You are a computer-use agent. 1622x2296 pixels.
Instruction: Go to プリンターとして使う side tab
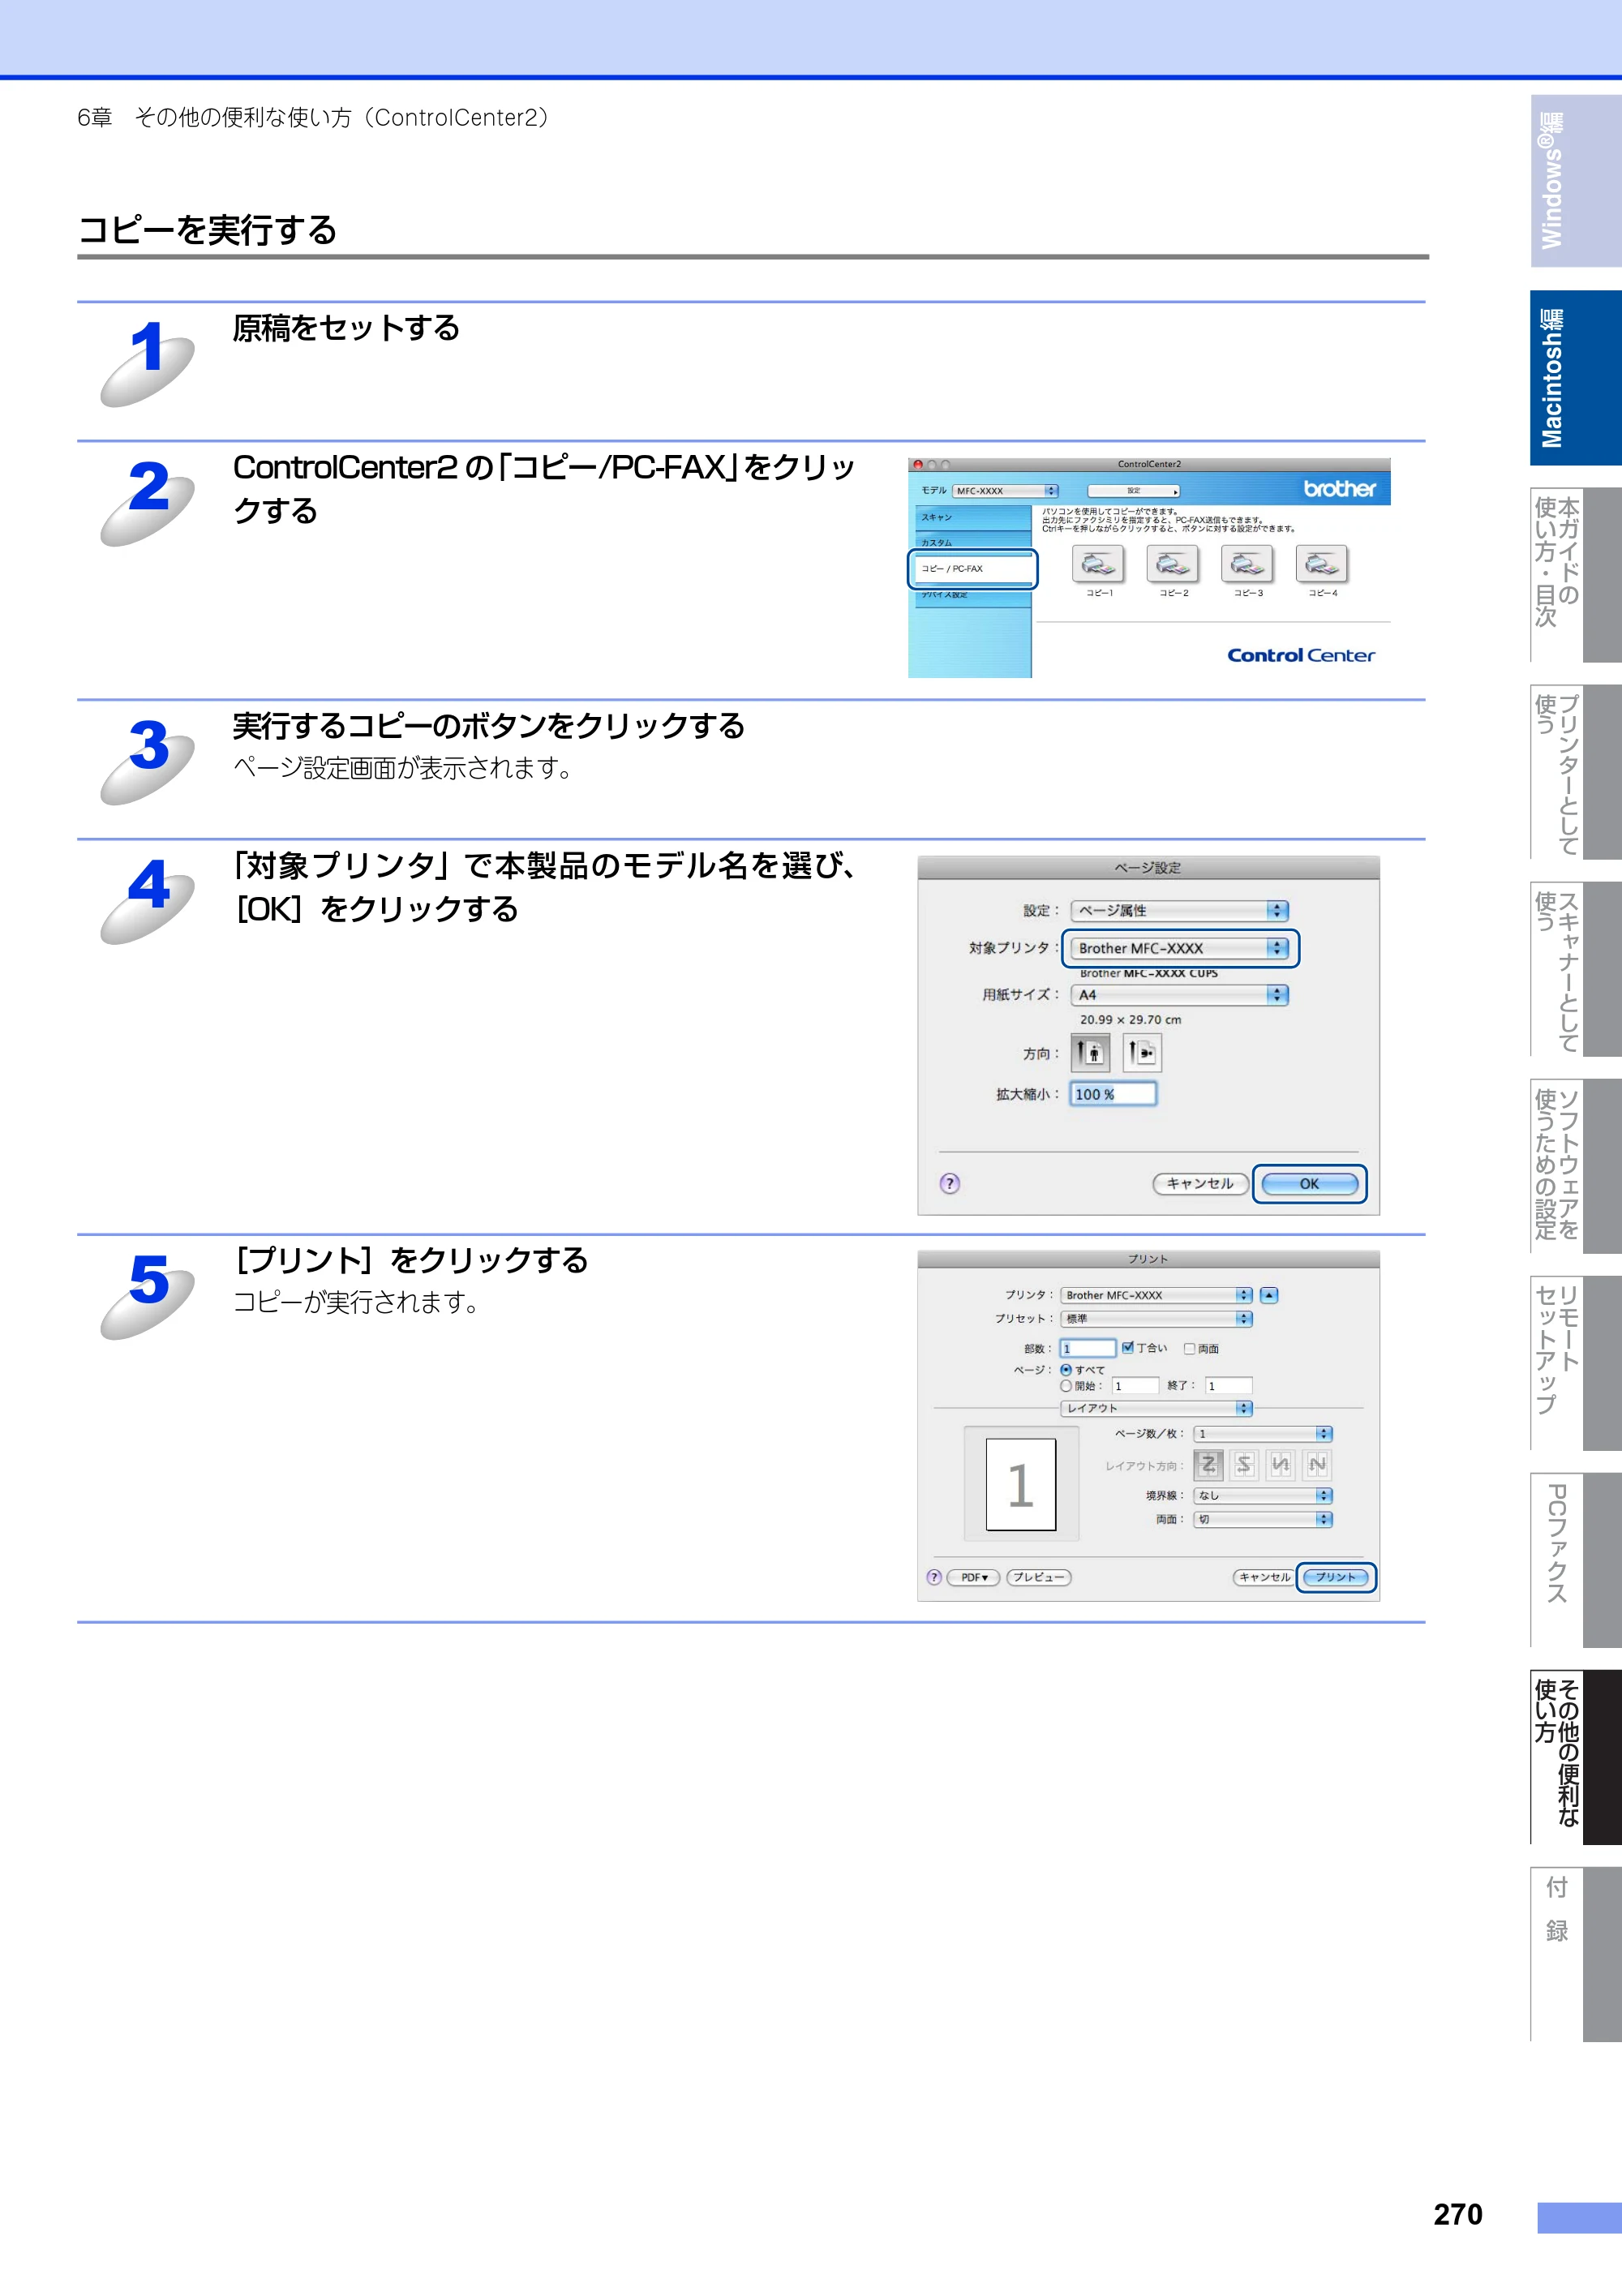(x=1575, y=772)
